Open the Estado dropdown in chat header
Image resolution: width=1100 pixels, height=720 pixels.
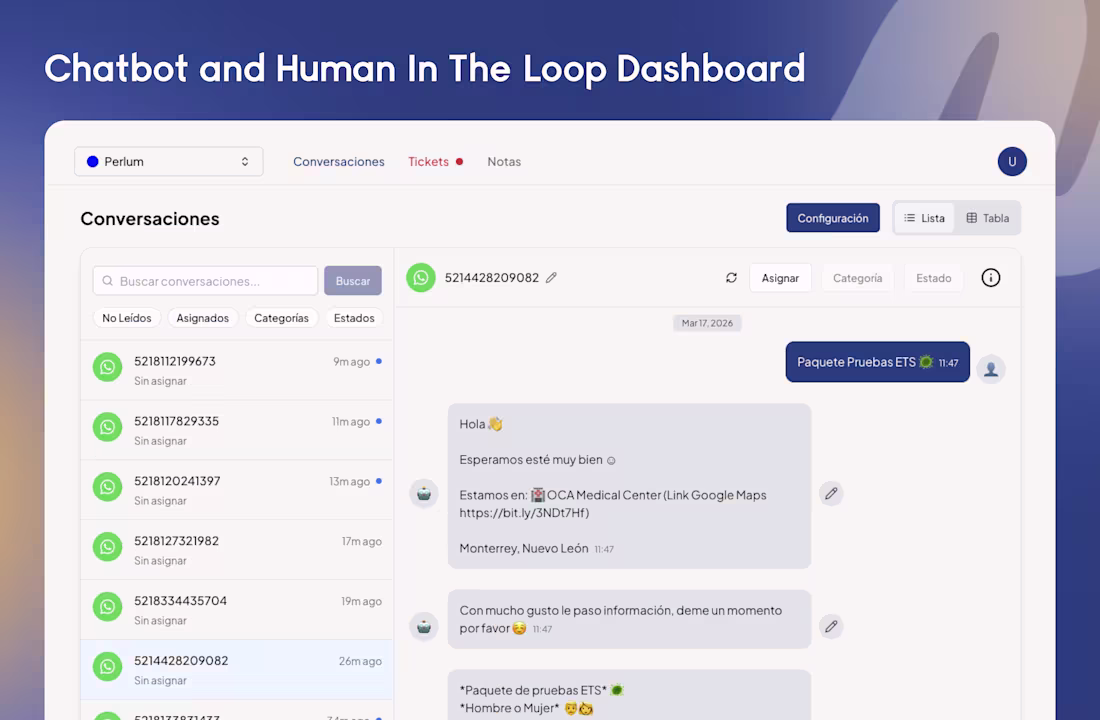(x=934, y=278)
